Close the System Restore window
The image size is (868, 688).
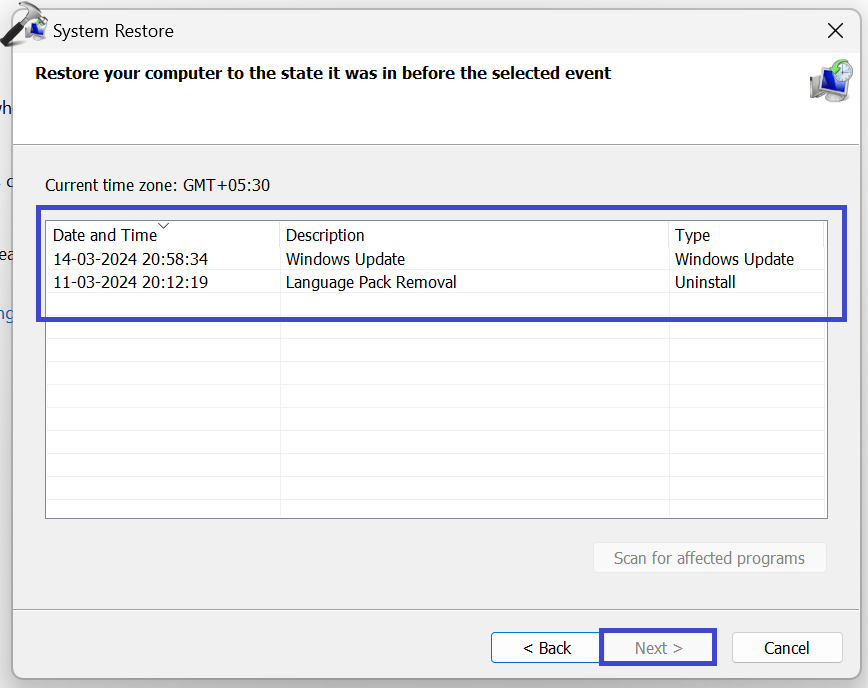(x=836, y=31)
